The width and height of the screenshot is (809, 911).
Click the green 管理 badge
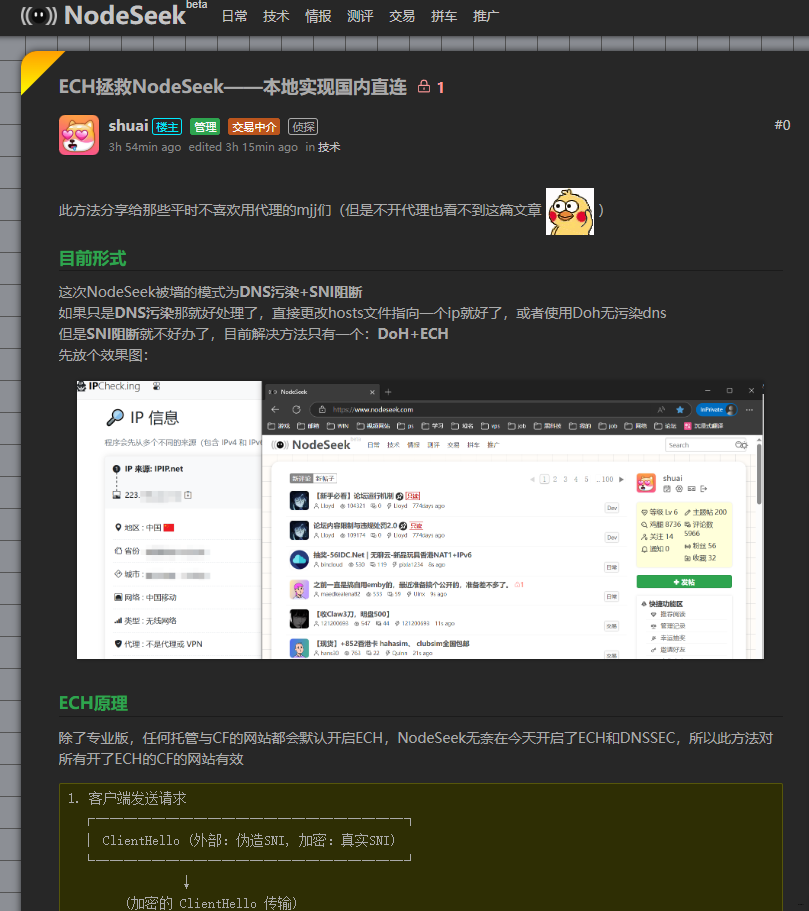(204, 127)
